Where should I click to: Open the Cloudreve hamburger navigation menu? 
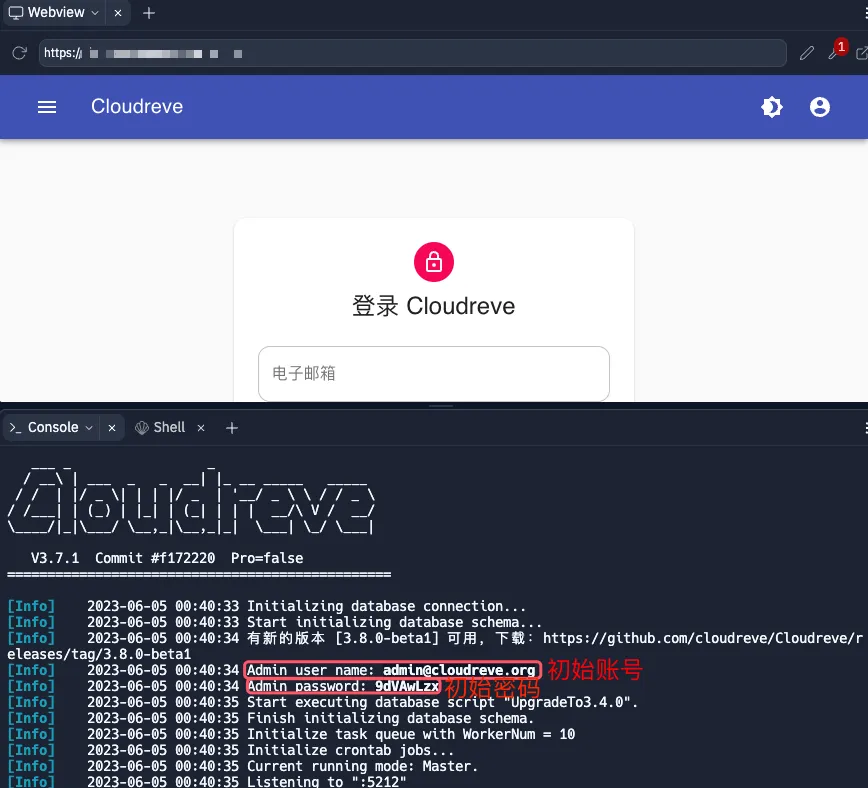coord(47,107)
